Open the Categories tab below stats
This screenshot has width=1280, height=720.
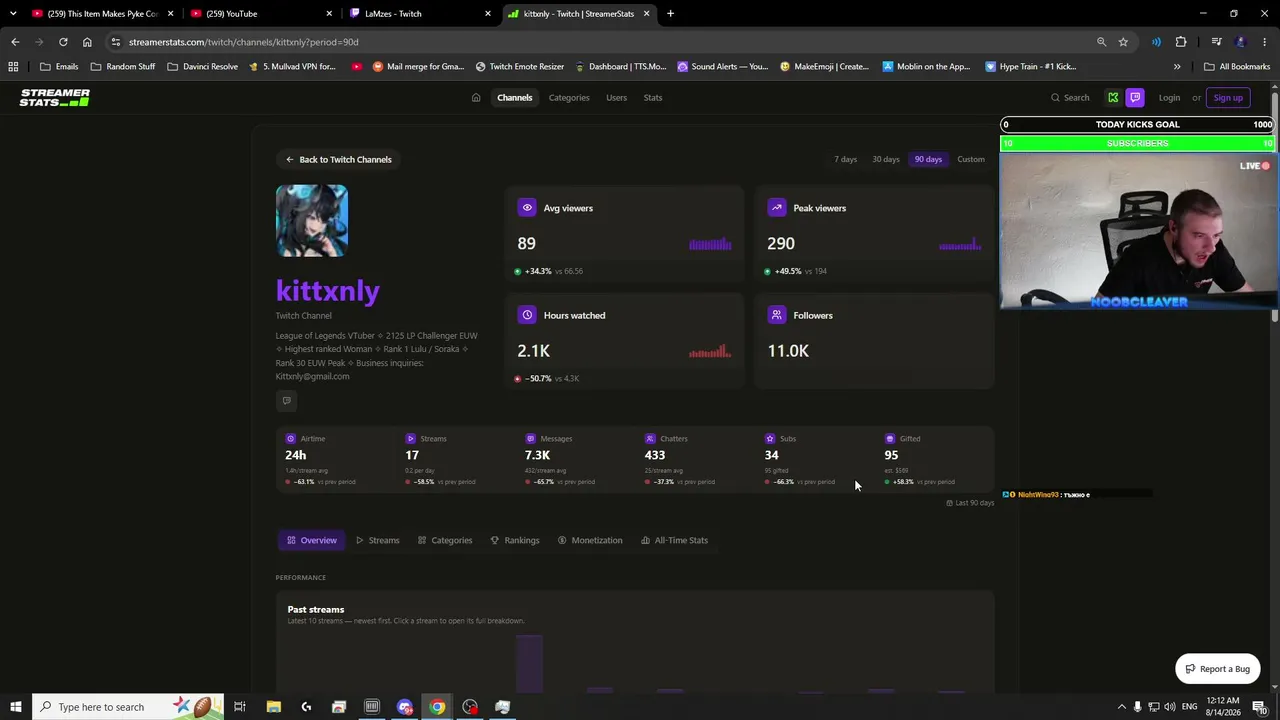pyautogui.click(x=445, y=540)
